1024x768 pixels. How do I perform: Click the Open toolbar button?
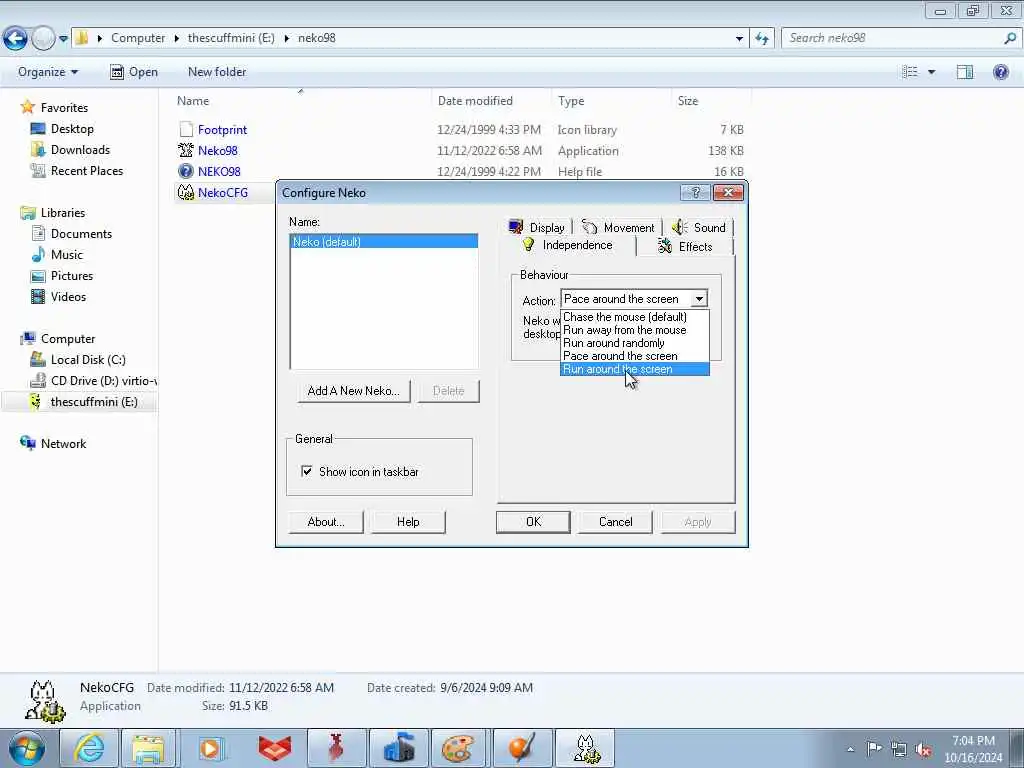click(x=134, y=72)
